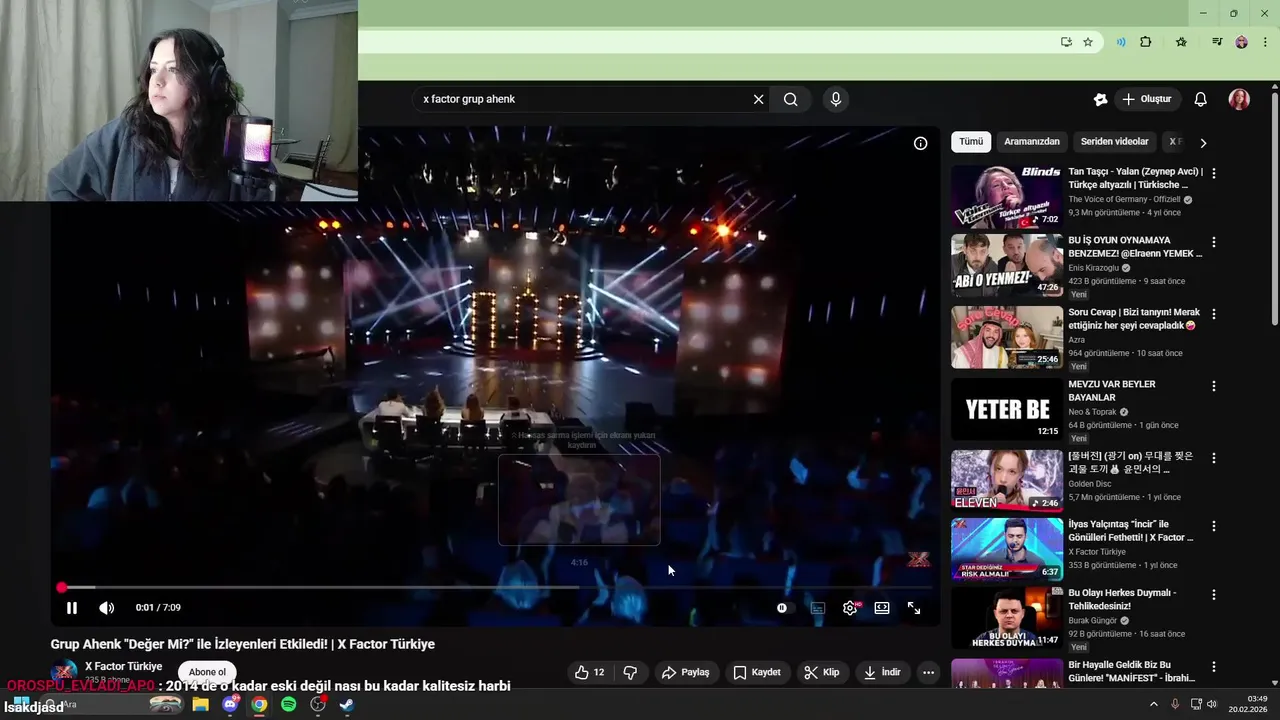Open Spotify from the taskbar
This screenshot has width=1280, height=720.
pyautogui.click(x=288, y=705)
